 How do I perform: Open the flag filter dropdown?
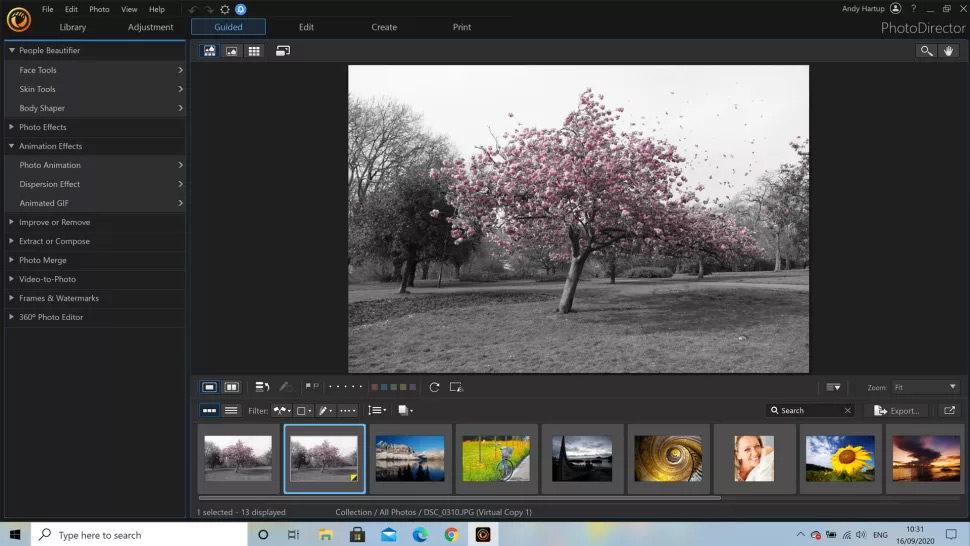(281, 411)
